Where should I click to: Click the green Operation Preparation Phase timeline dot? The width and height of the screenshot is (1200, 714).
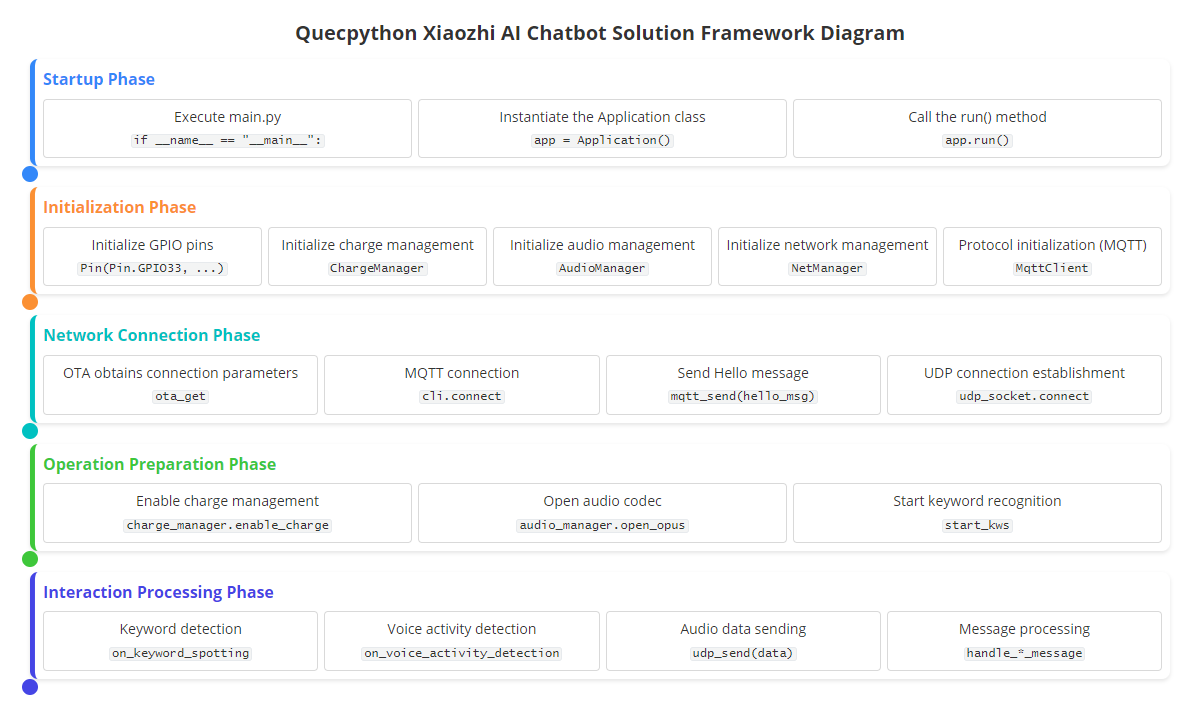pos(30,559)
